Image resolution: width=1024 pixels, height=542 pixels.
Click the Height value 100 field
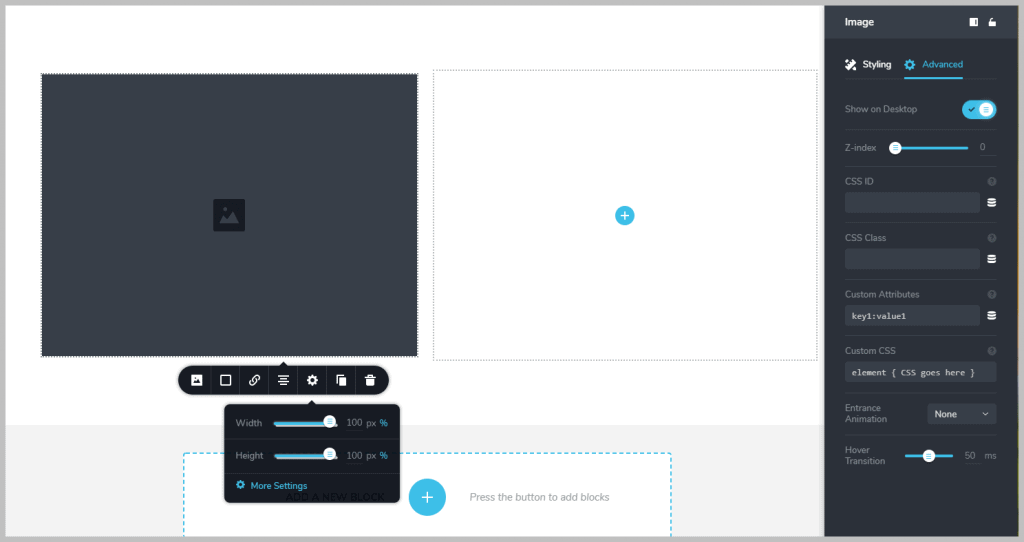[x=354, y=455]
